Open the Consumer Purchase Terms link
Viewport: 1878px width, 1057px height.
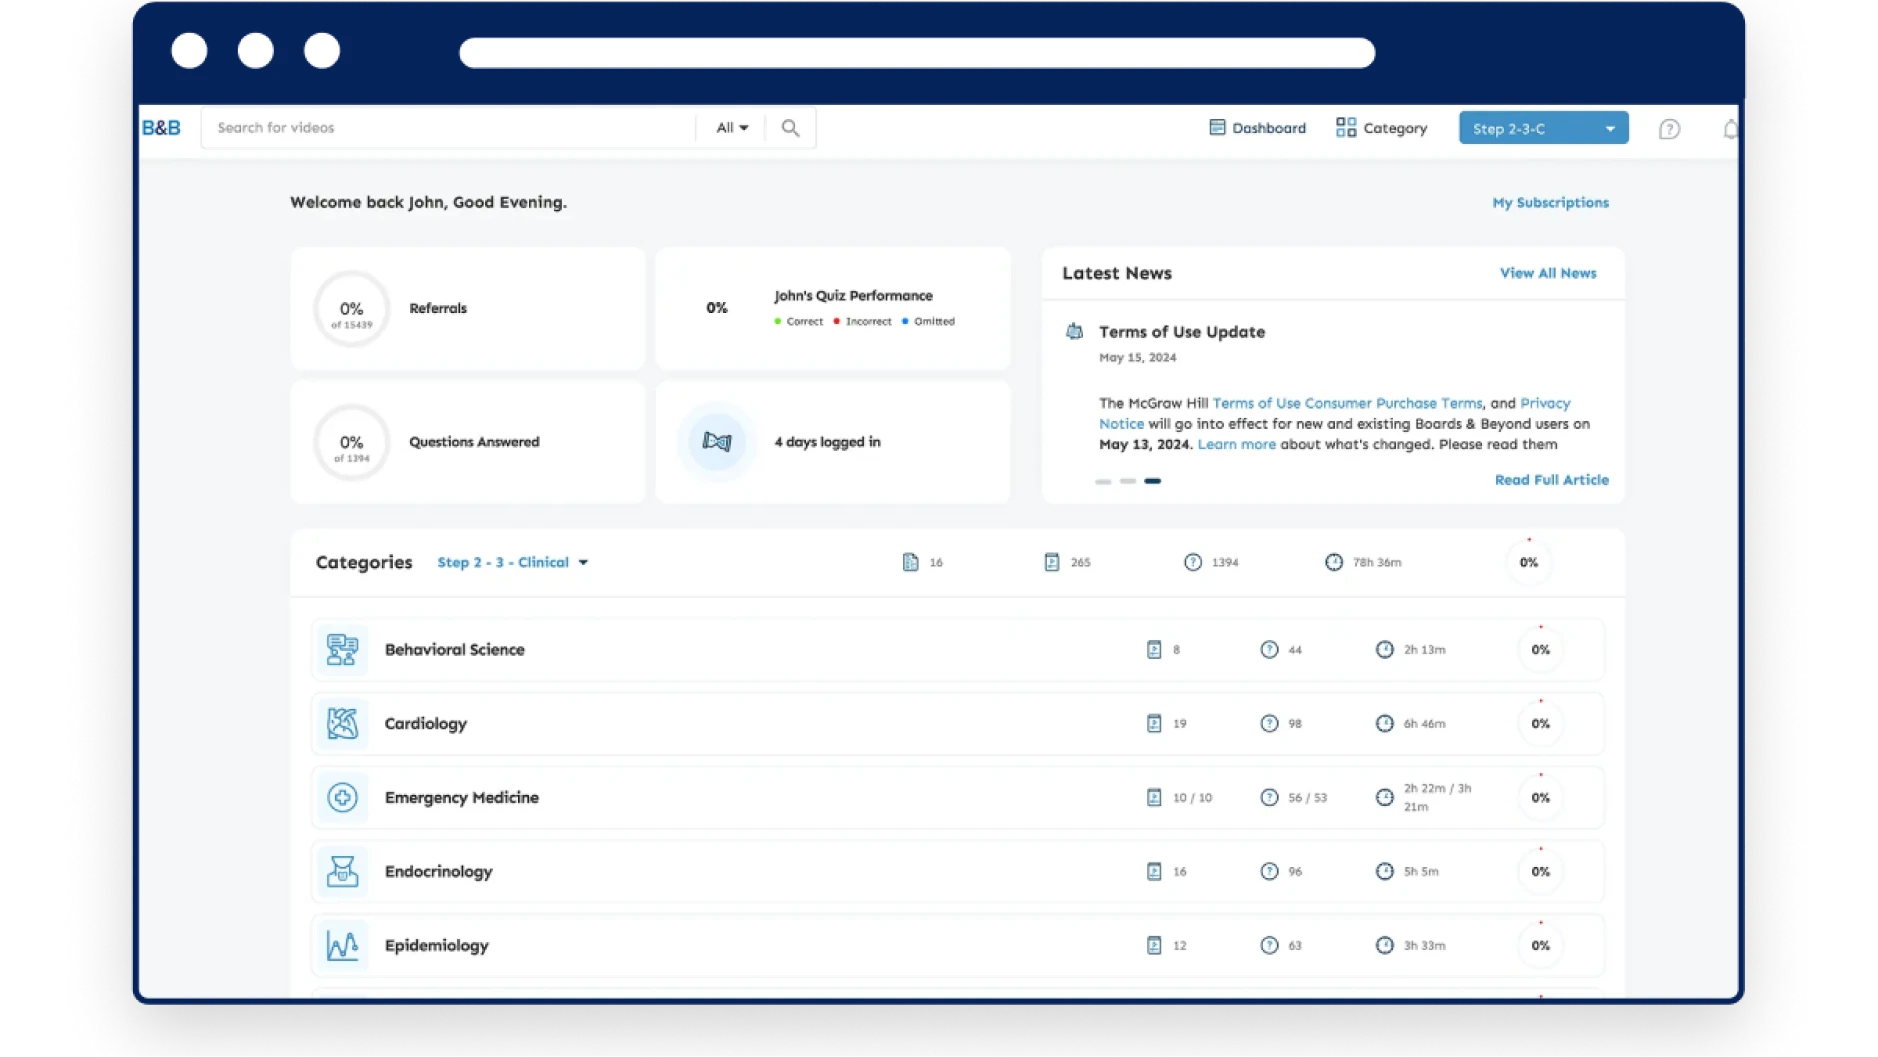click(x=1393, y=403)
